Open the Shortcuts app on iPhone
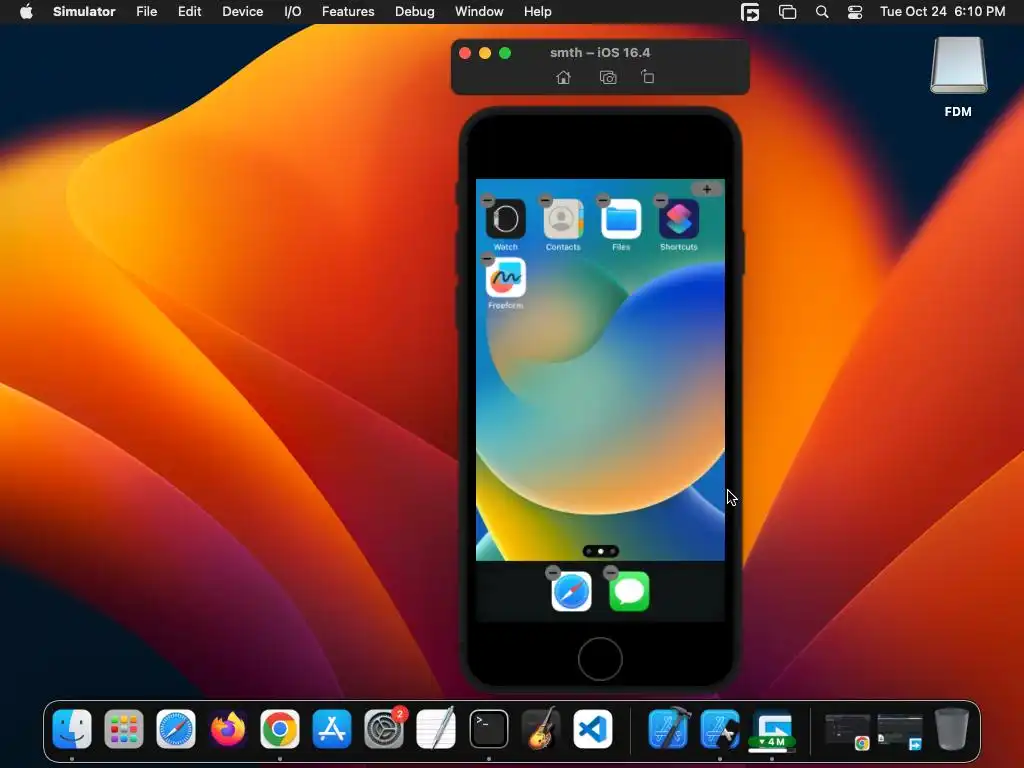 (x=679, y=219)
